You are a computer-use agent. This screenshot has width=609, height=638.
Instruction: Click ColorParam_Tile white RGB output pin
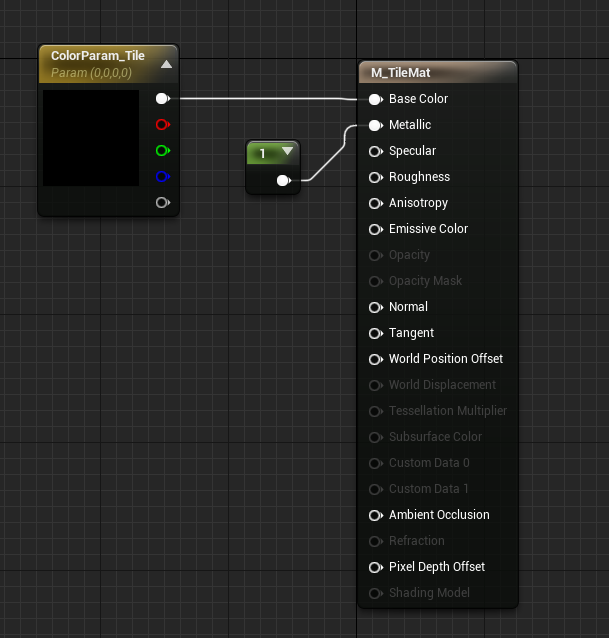163,98
